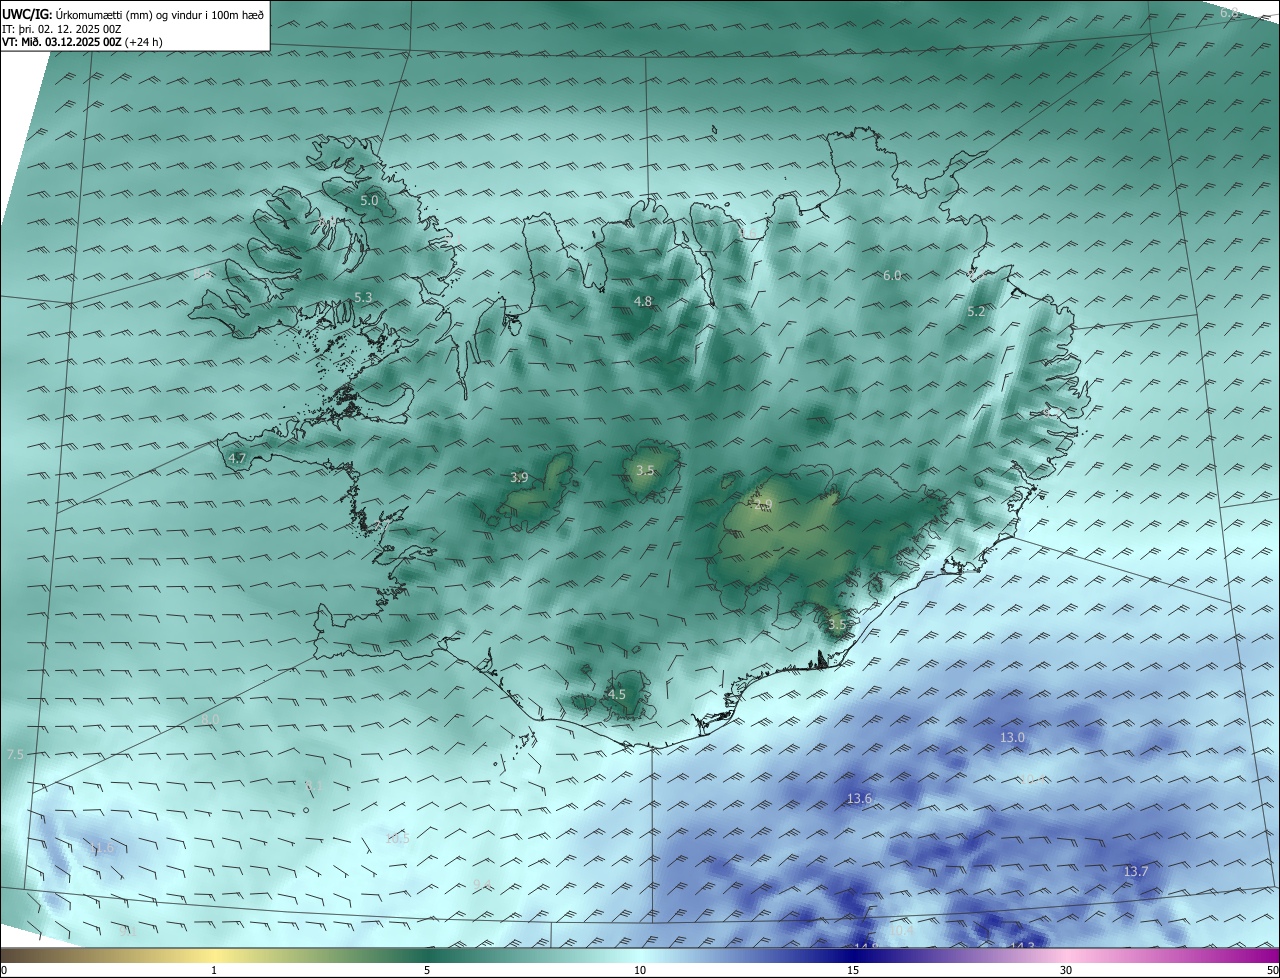Click the 11.6 precipitation value over the sea
Screen dimensions: 1280x978
point(102,849)
